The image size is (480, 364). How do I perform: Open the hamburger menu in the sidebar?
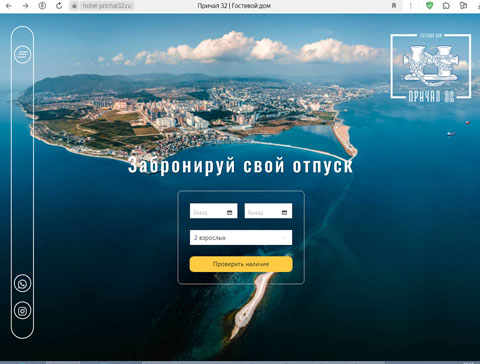(22, 54)
